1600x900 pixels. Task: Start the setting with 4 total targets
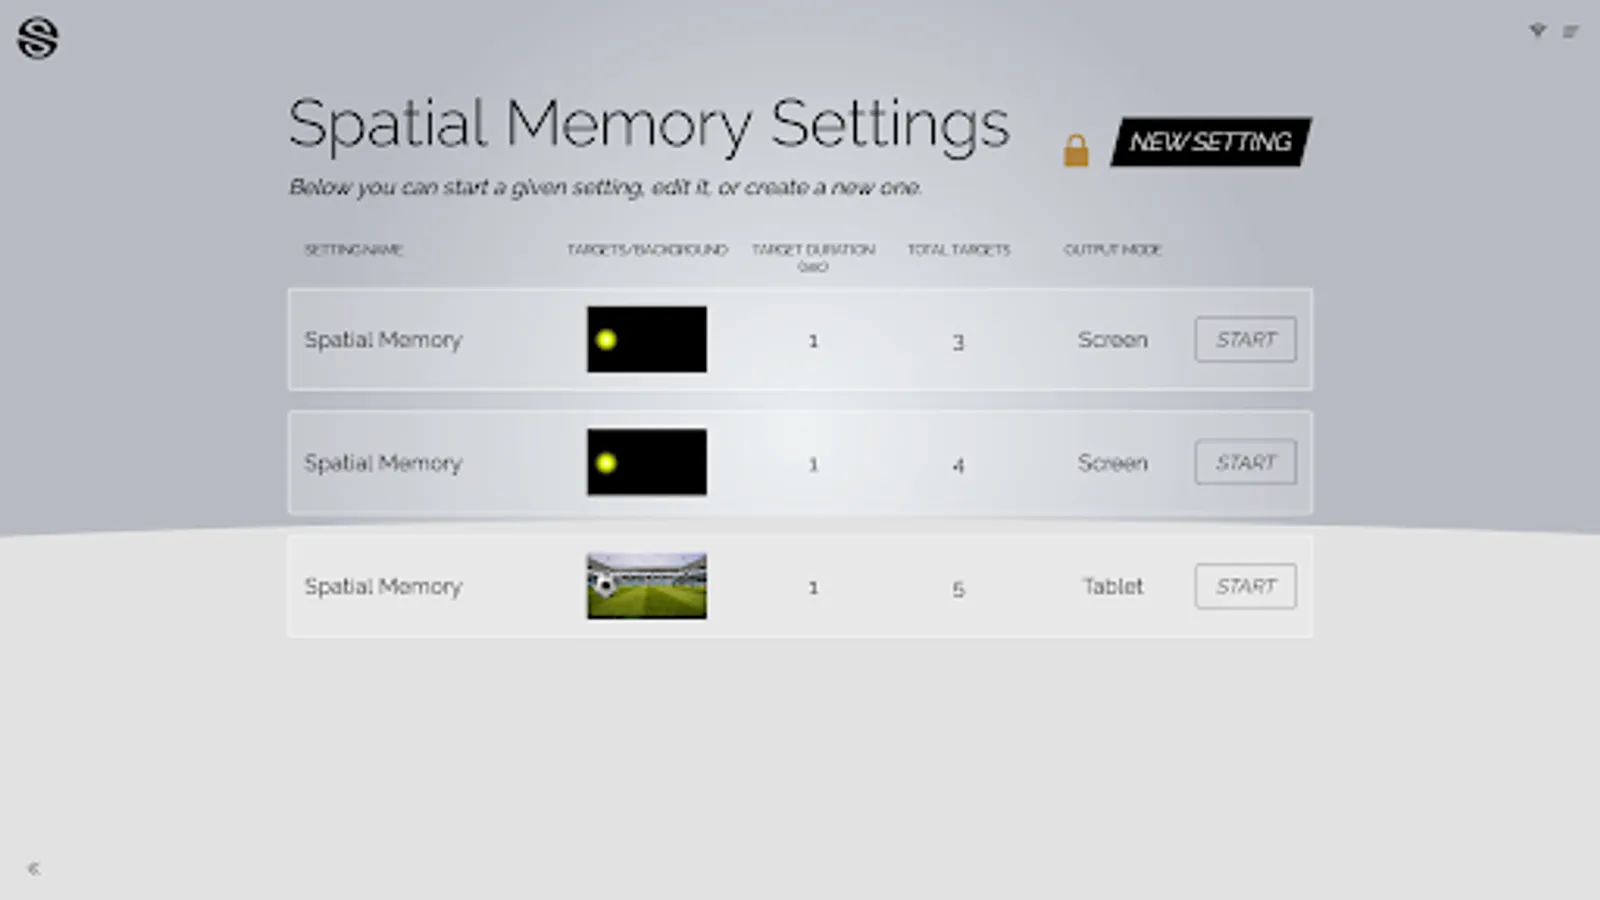pyautogui.click(x=1246, y=463)
